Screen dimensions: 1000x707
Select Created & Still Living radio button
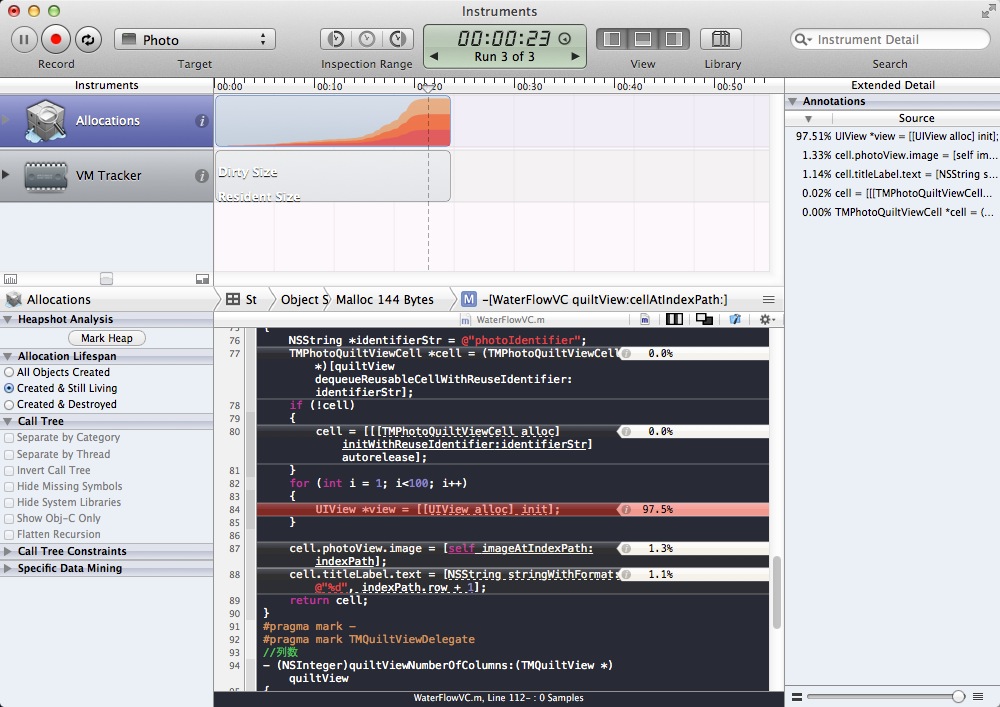click(9, 388)
